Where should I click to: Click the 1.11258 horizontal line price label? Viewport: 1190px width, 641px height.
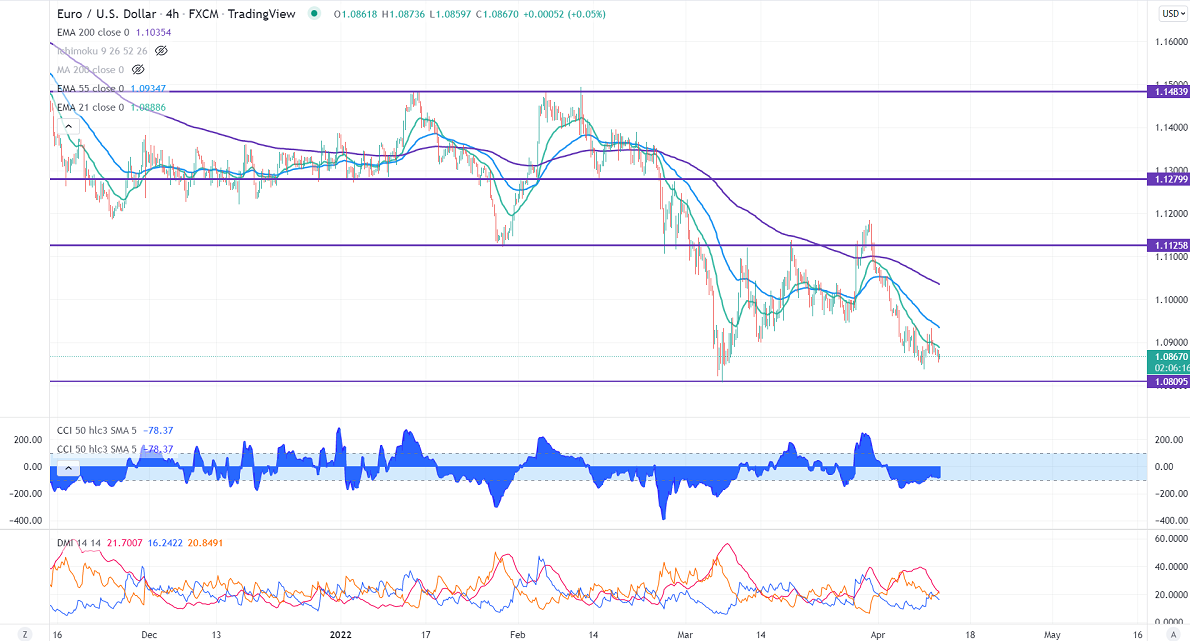click(x=1170, y=246)
